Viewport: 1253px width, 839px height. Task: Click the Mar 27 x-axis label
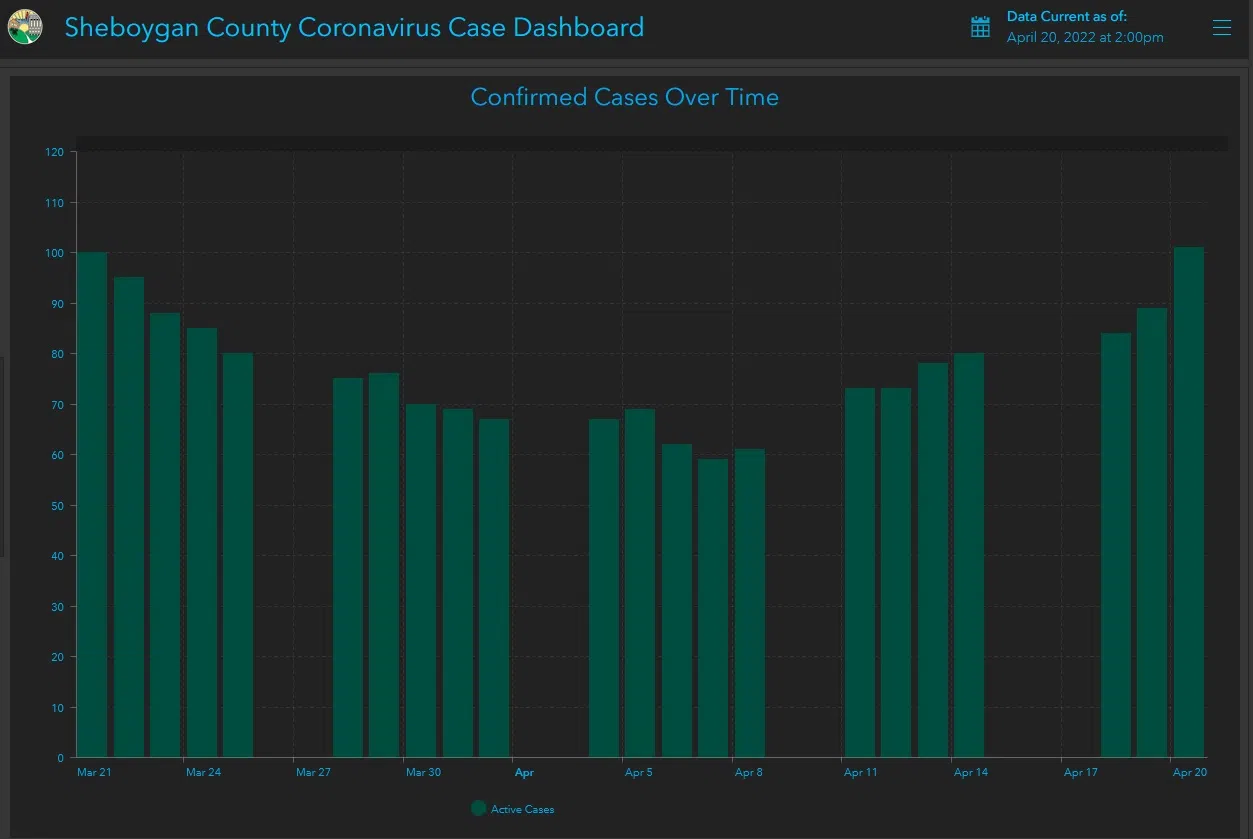pos(313,772)
